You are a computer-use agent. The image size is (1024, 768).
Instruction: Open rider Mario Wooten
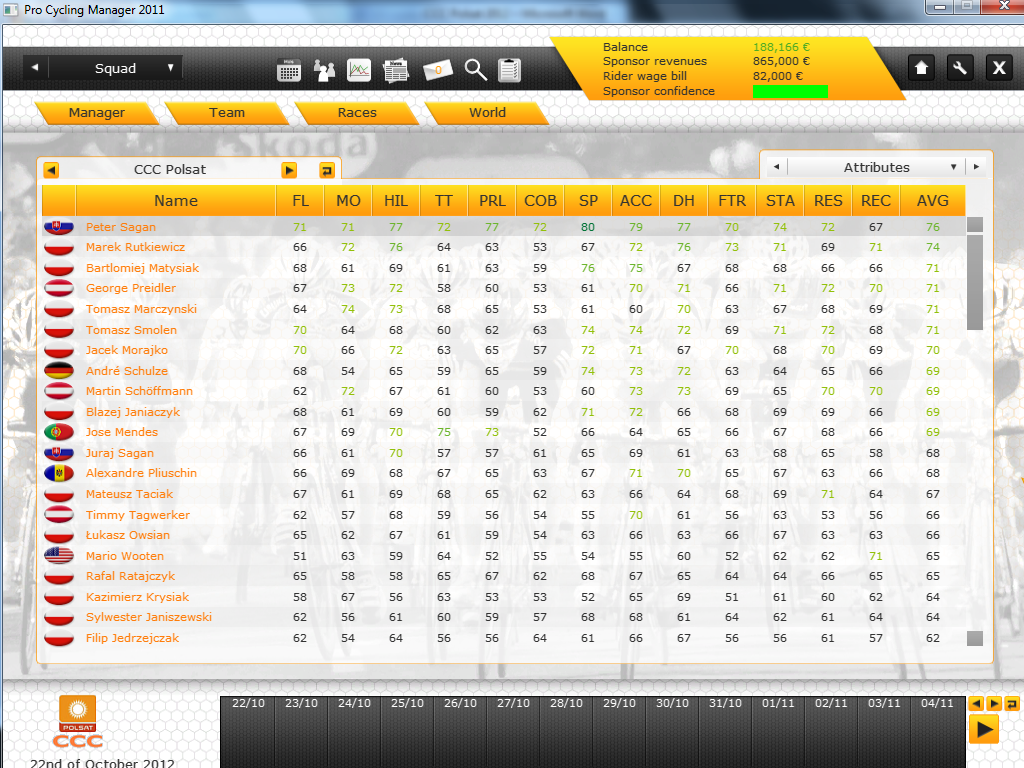tap(125, 556)
